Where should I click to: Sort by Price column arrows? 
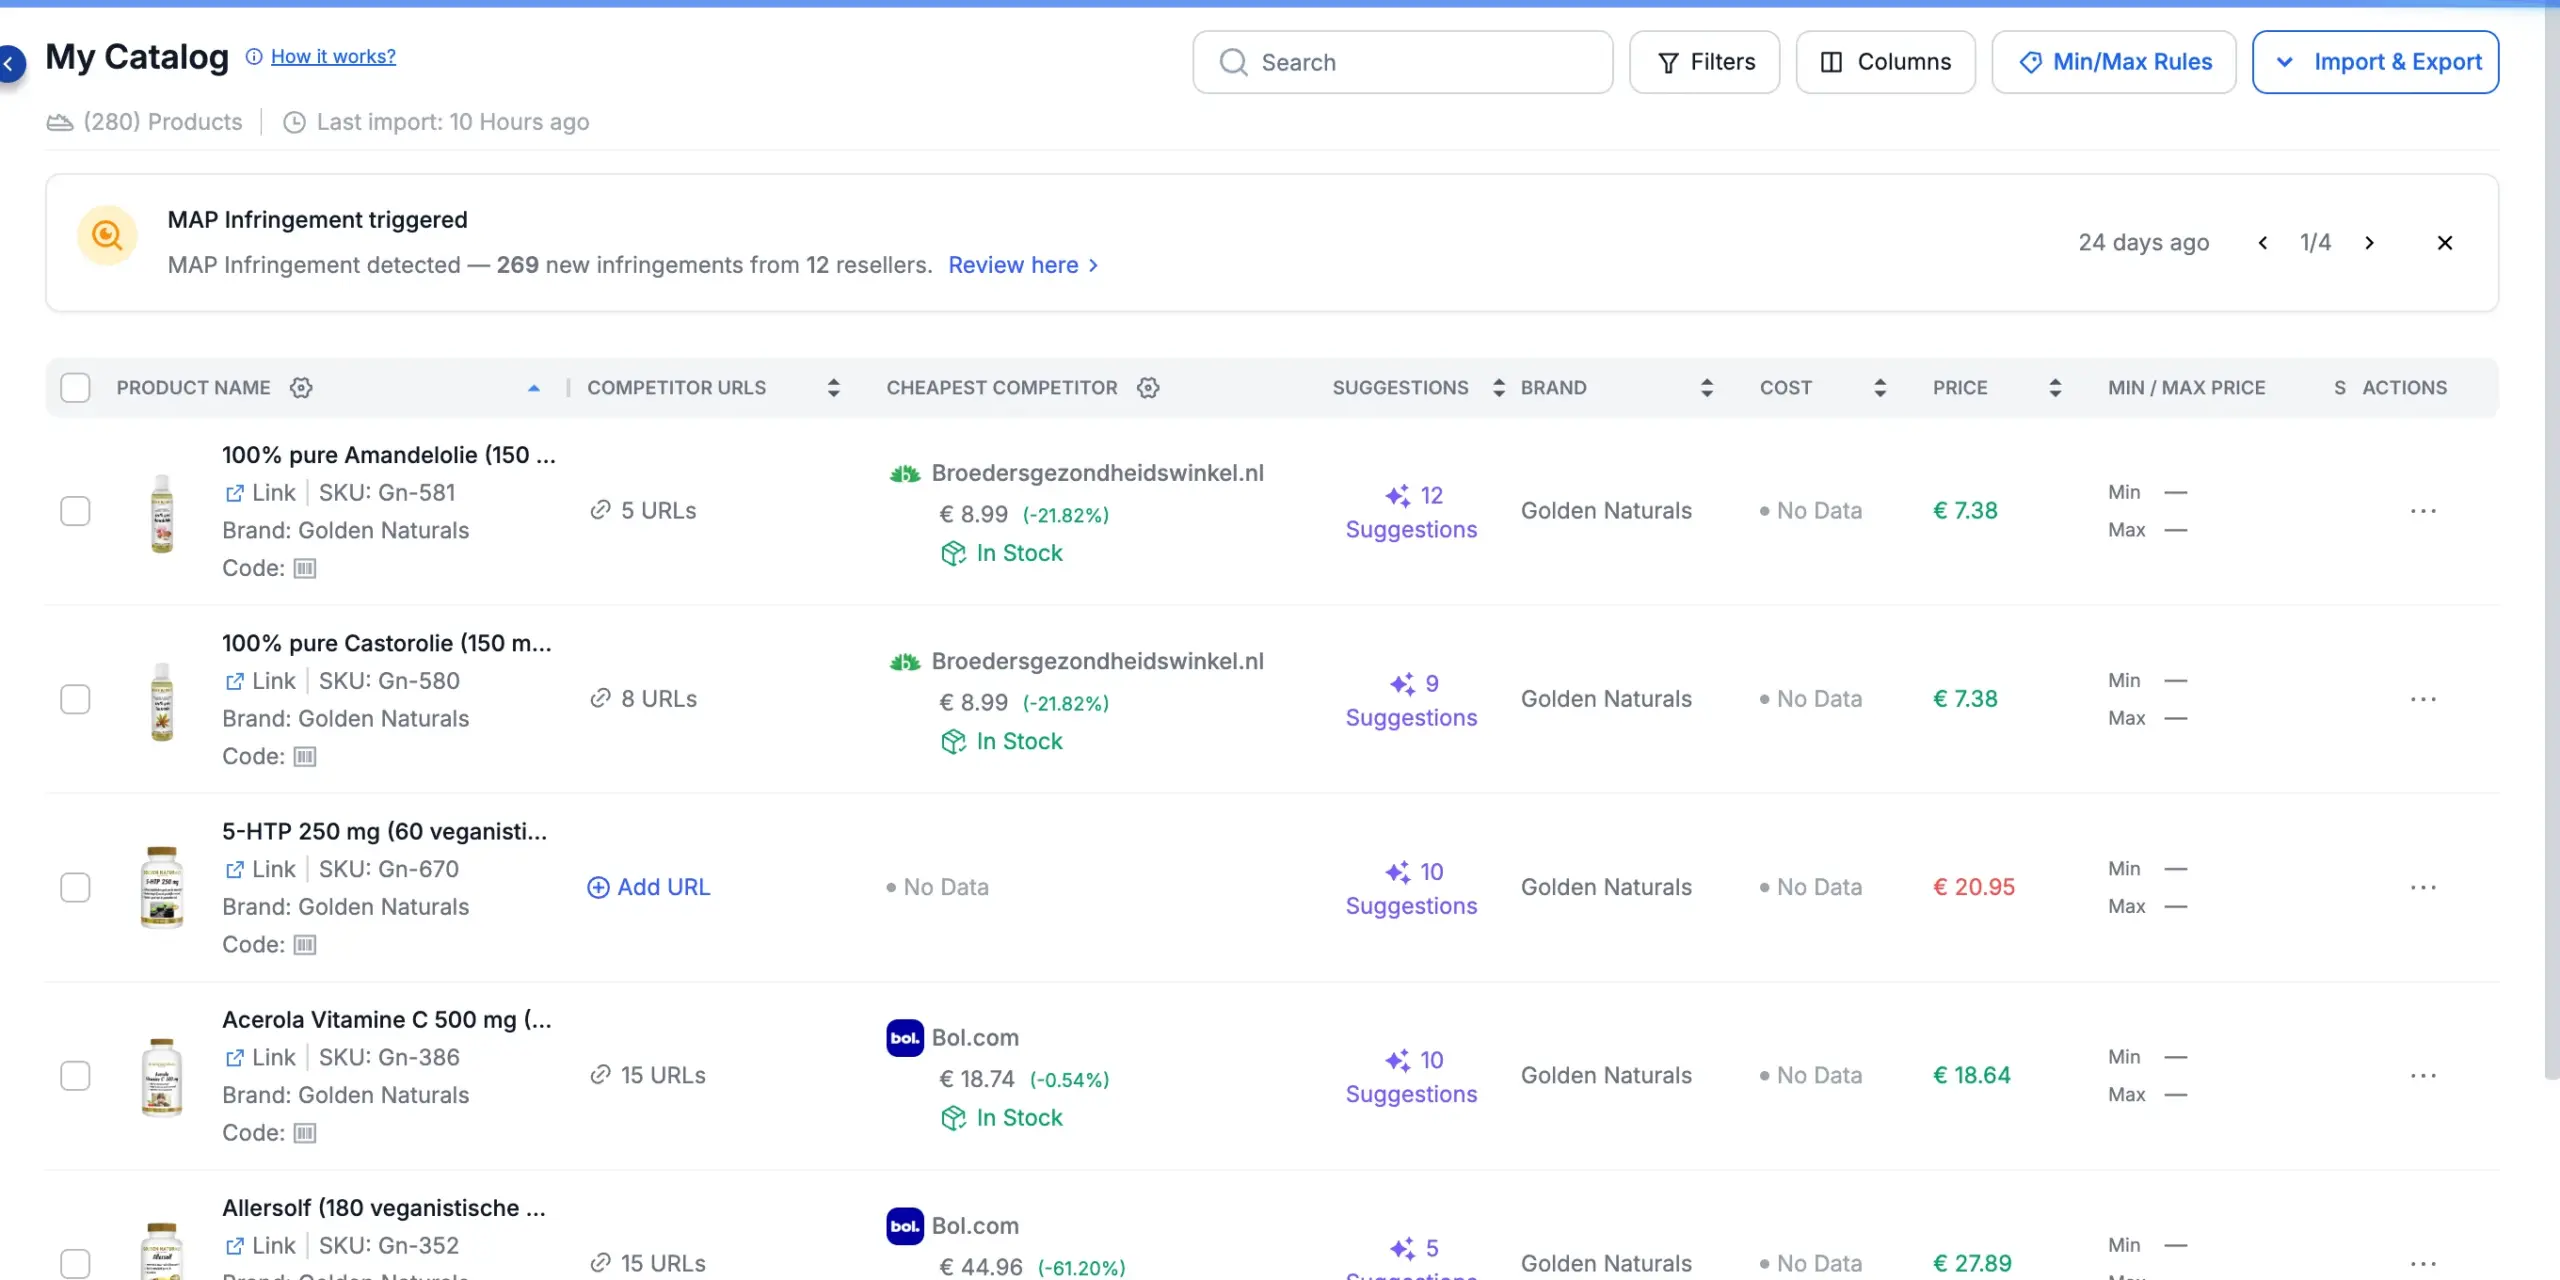2055,387
